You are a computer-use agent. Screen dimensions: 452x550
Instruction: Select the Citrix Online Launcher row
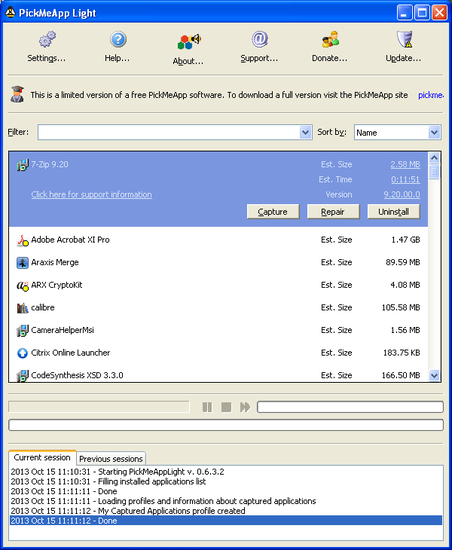218,353
